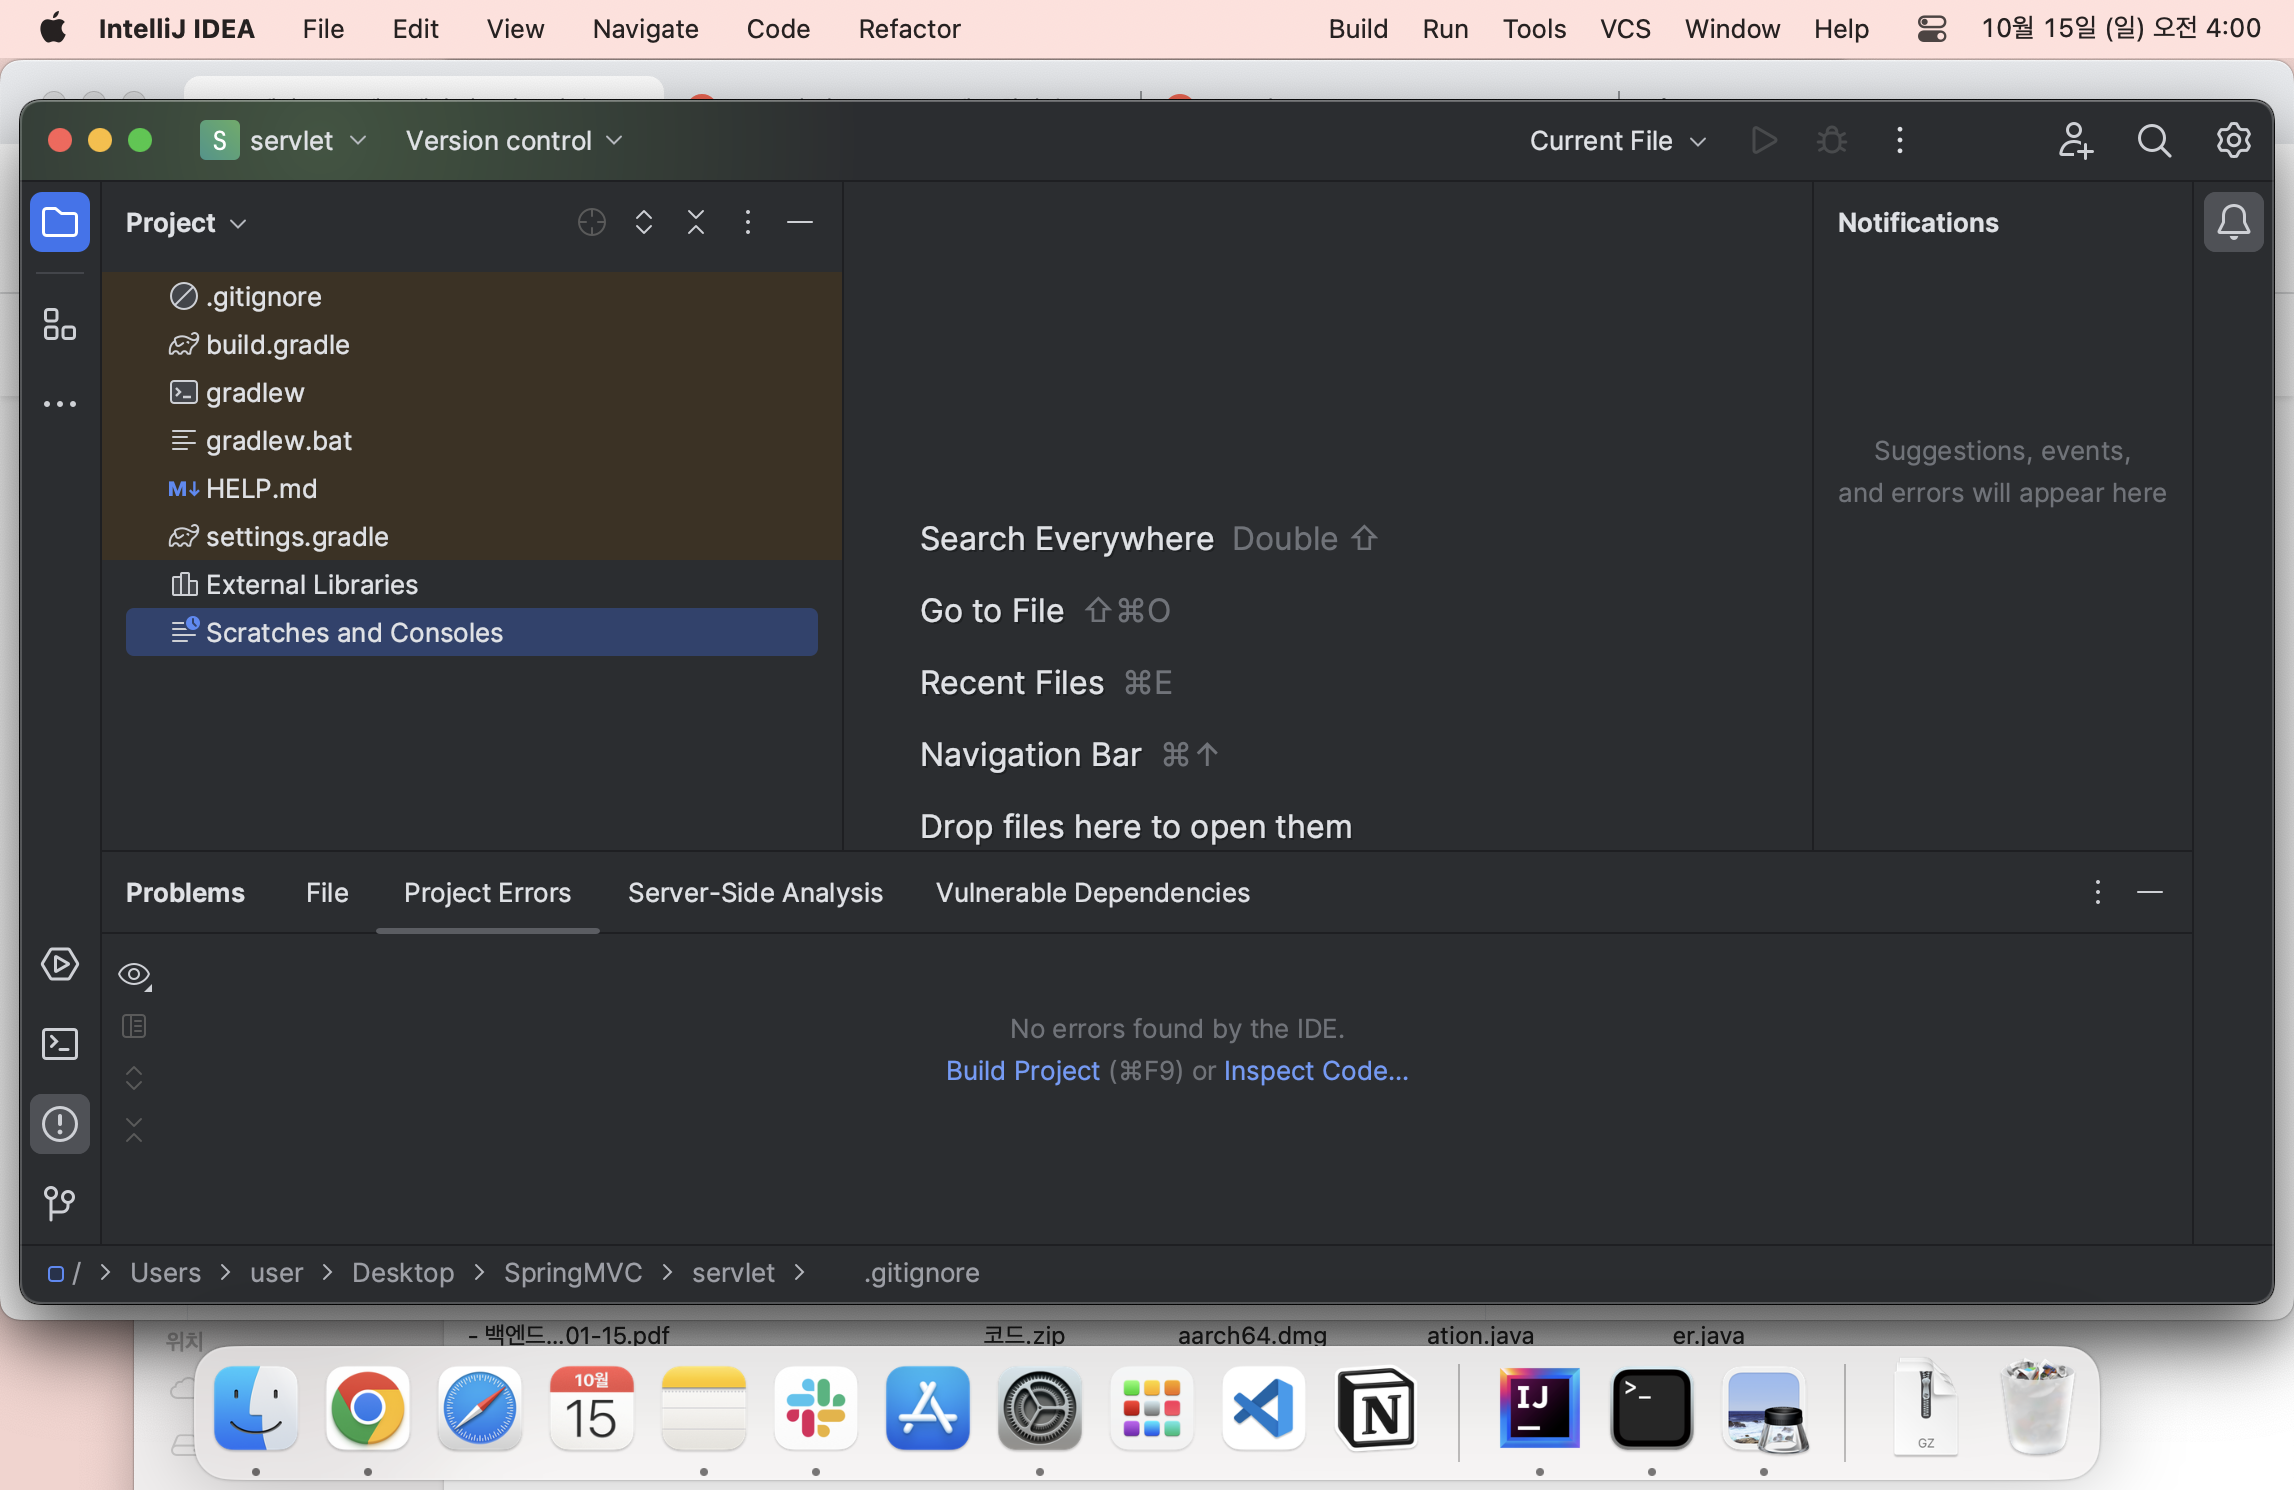
Task: Click Users in navigation breadcrumb
Action: point(165,1273)
